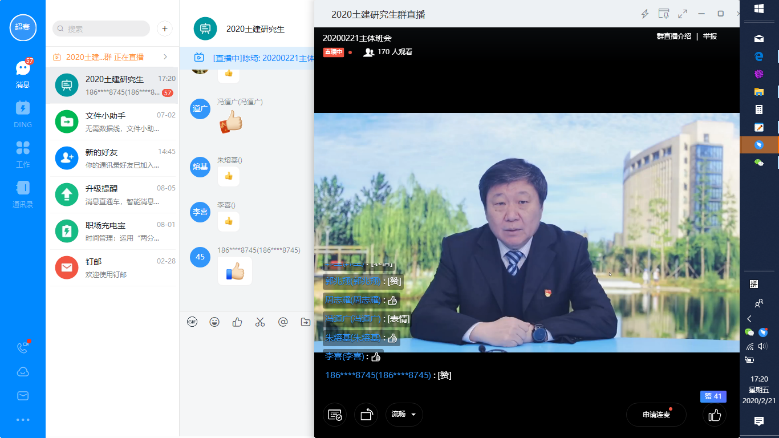Image resolution: width=779 pixels, height=438 pixels.
Task: Open the emoji picker in chat toolbar
Action: tap(215, 322)
